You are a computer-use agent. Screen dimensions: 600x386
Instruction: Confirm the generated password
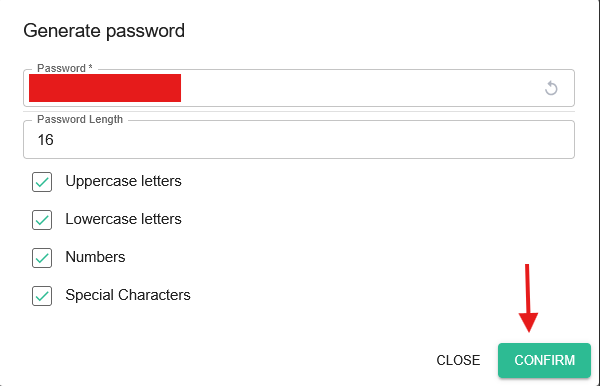545,360
